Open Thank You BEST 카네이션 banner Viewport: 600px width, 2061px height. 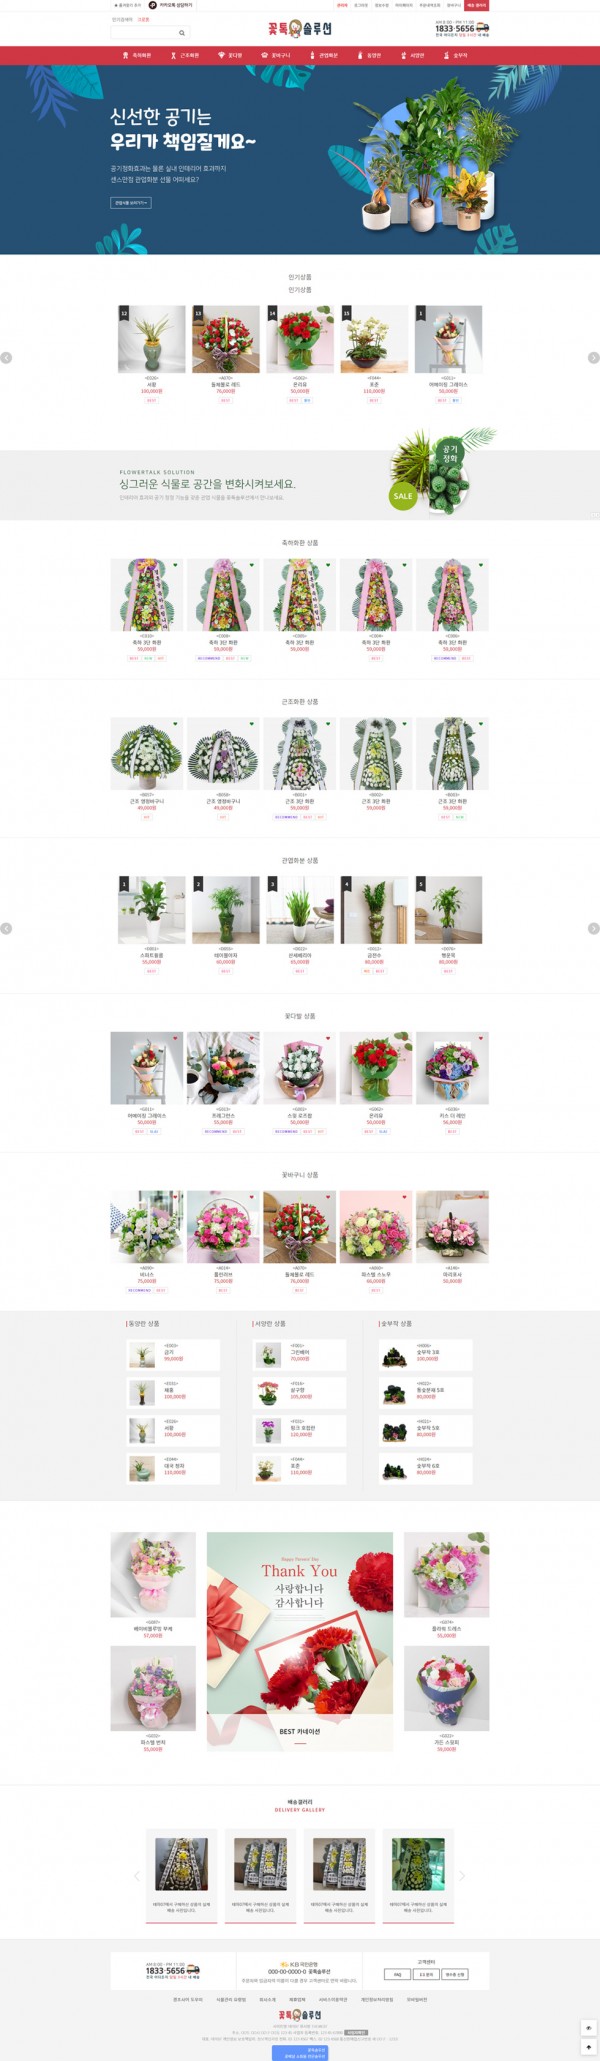point(300,1639)
